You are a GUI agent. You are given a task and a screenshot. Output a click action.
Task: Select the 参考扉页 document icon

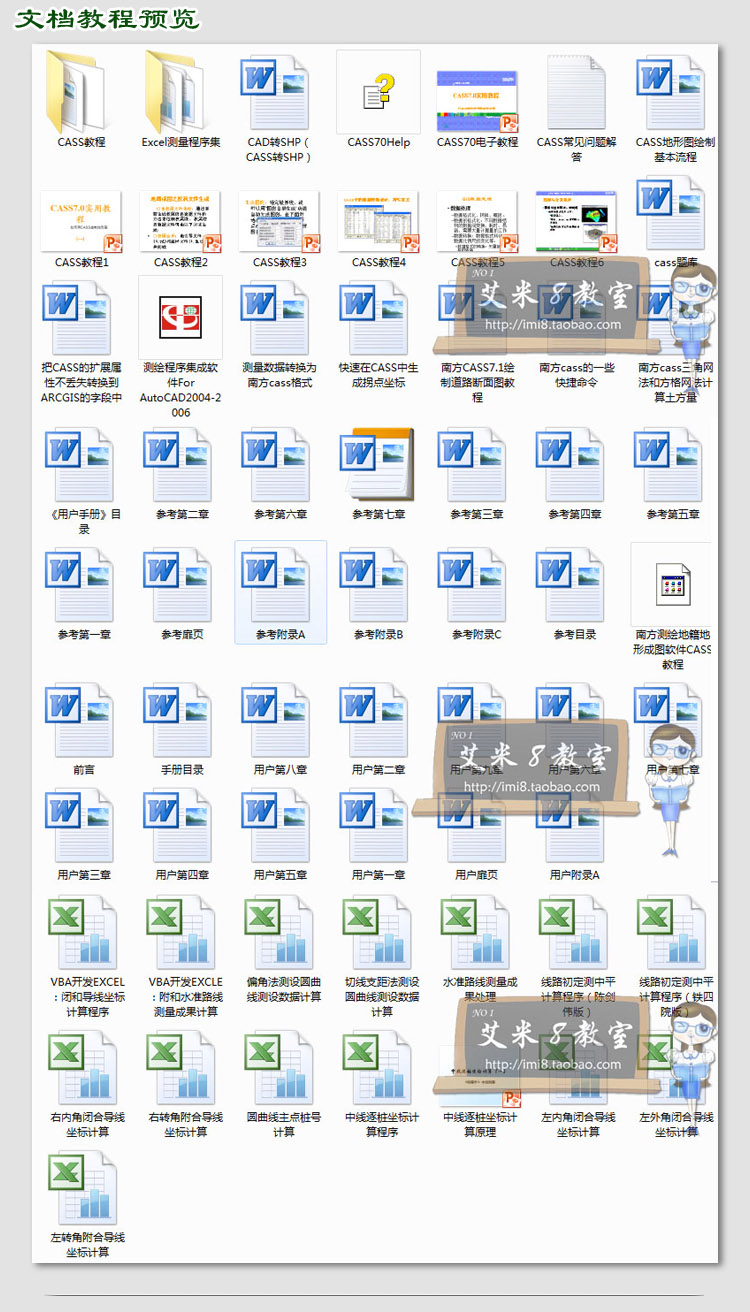coord(179,587)
